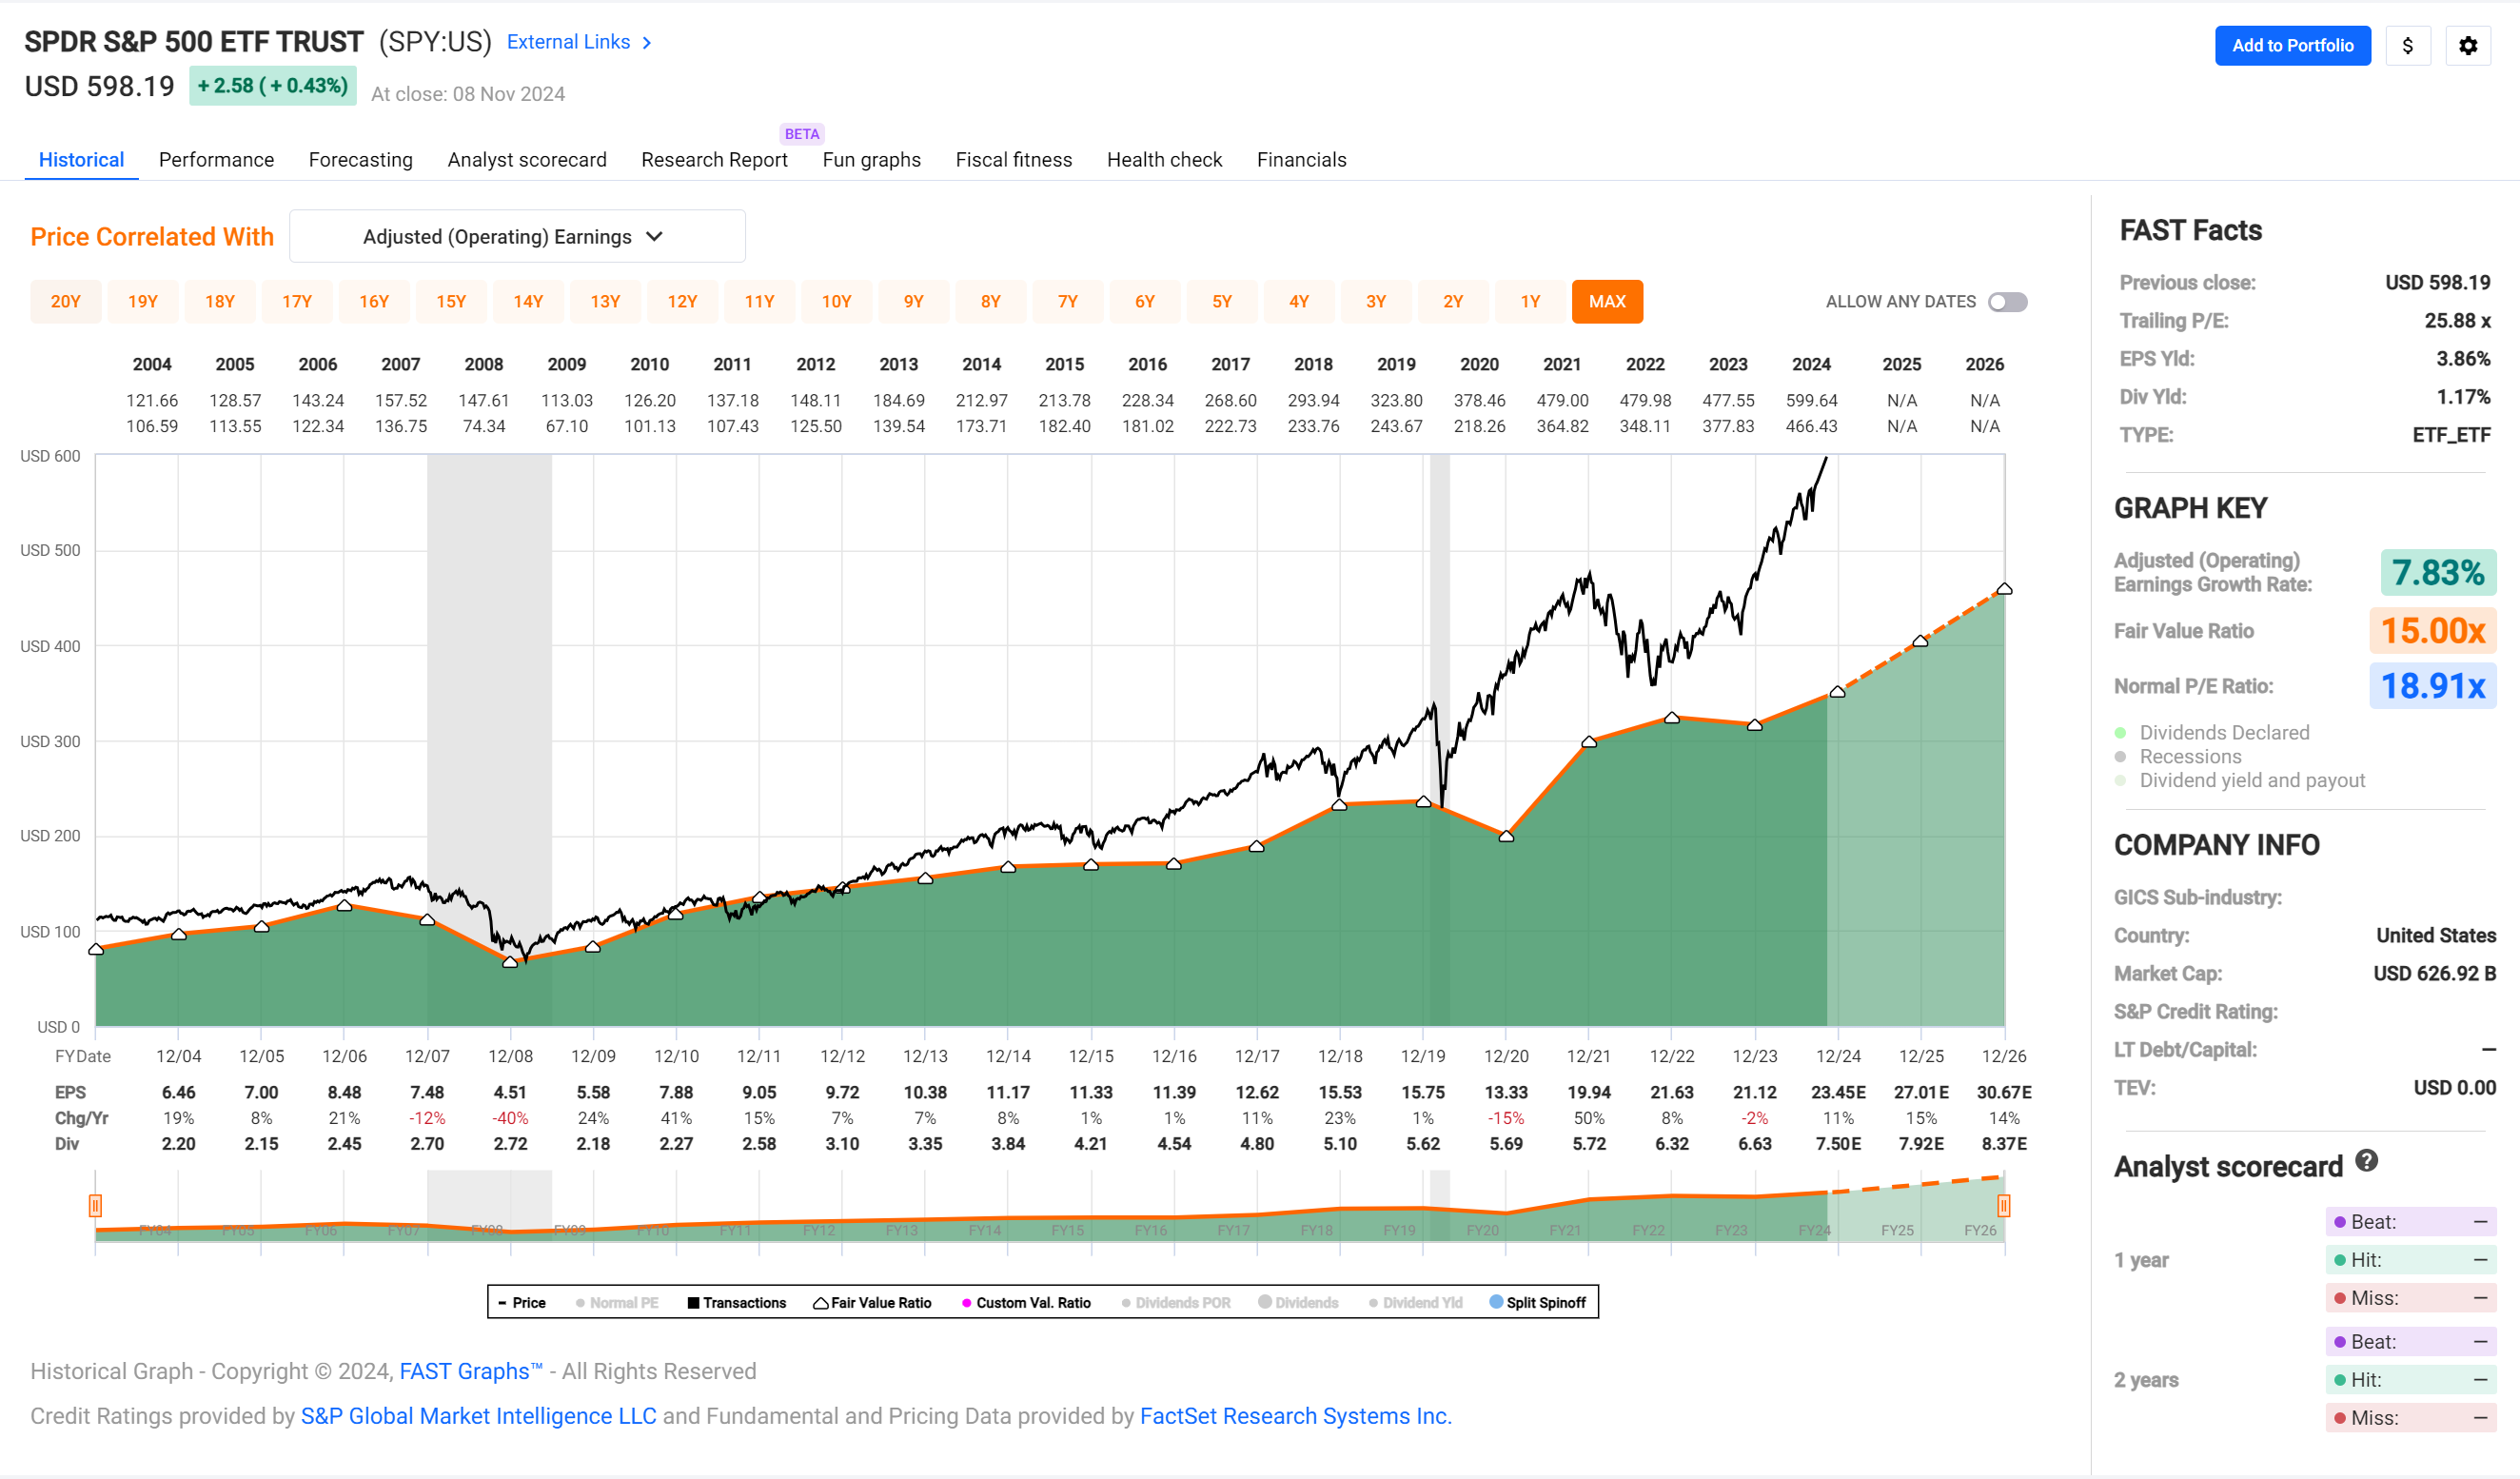Toggle Split Spinoff in chart legend
This screenshot has height=1479, width=2520.
(x=1538, y=1302)
